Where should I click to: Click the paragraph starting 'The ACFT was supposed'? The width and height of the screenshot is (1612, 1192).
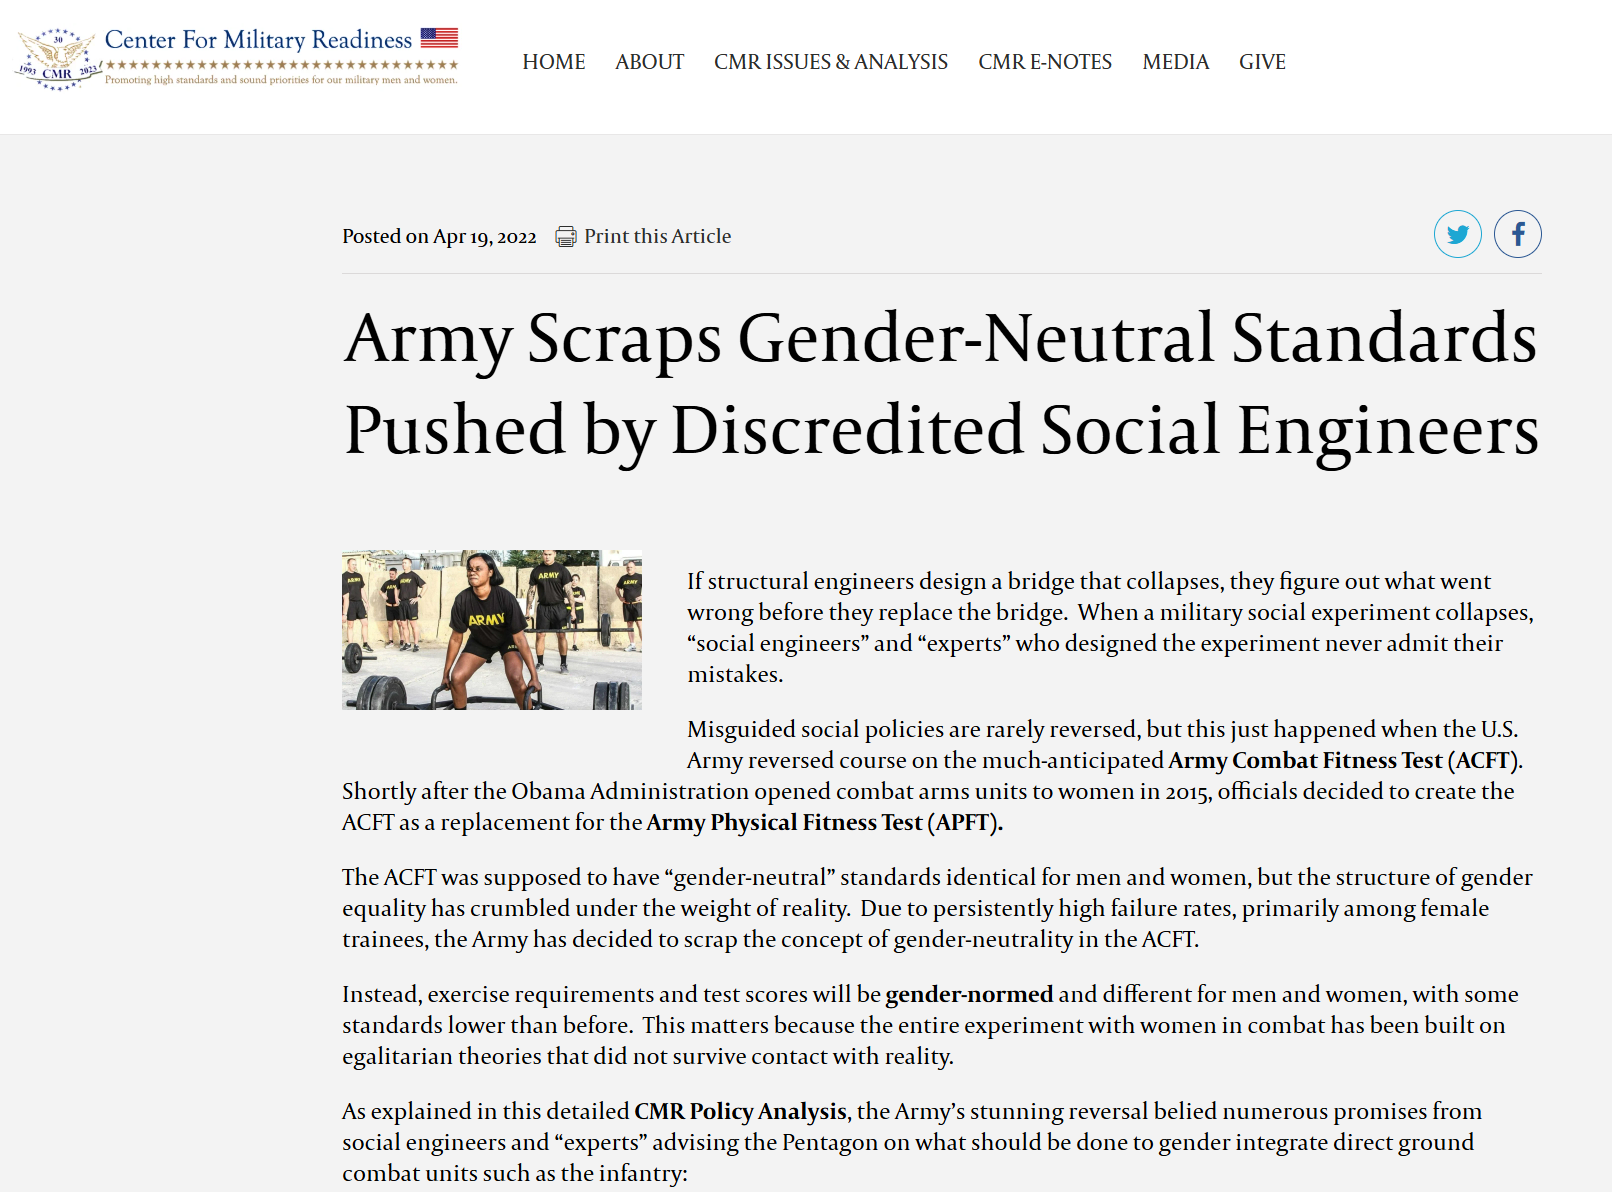pyautogui.click(x=938, y=908)
